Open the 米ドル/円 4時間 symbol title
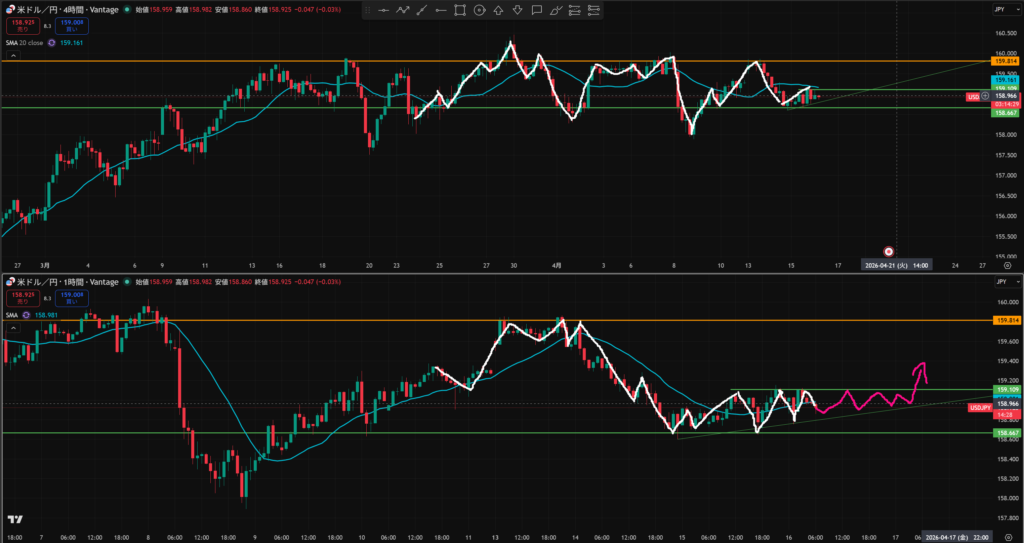The width and height of the screenshot is (1024, 543). [x=60, y=8]
